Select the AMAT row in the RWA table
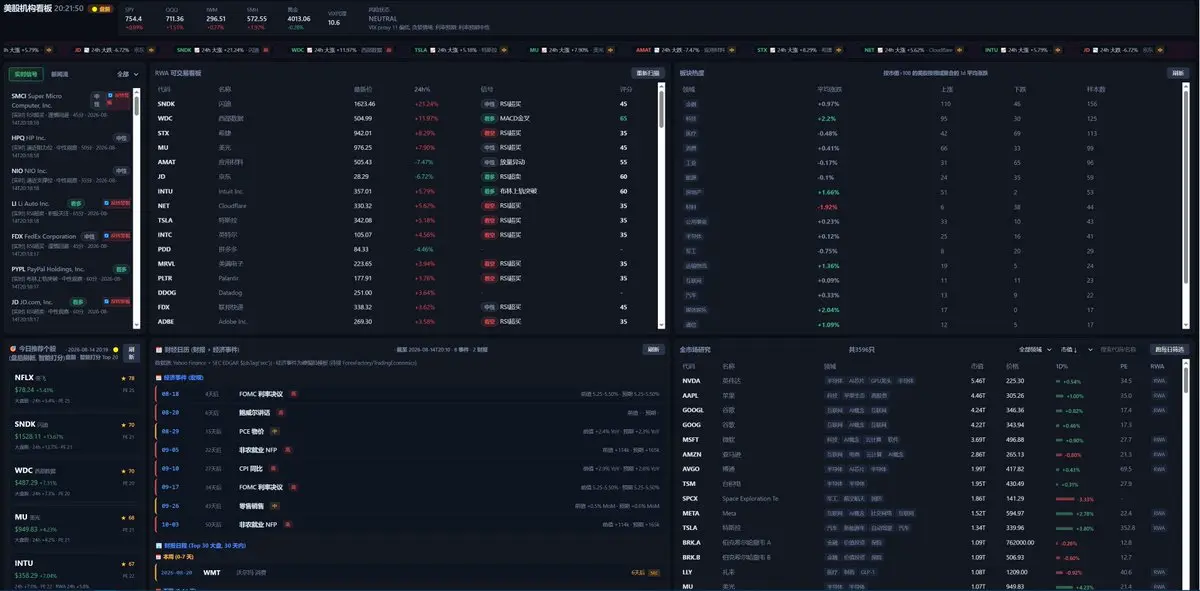Image resolution: width=1200 pixels, height=591 pixels. [402, 161]
